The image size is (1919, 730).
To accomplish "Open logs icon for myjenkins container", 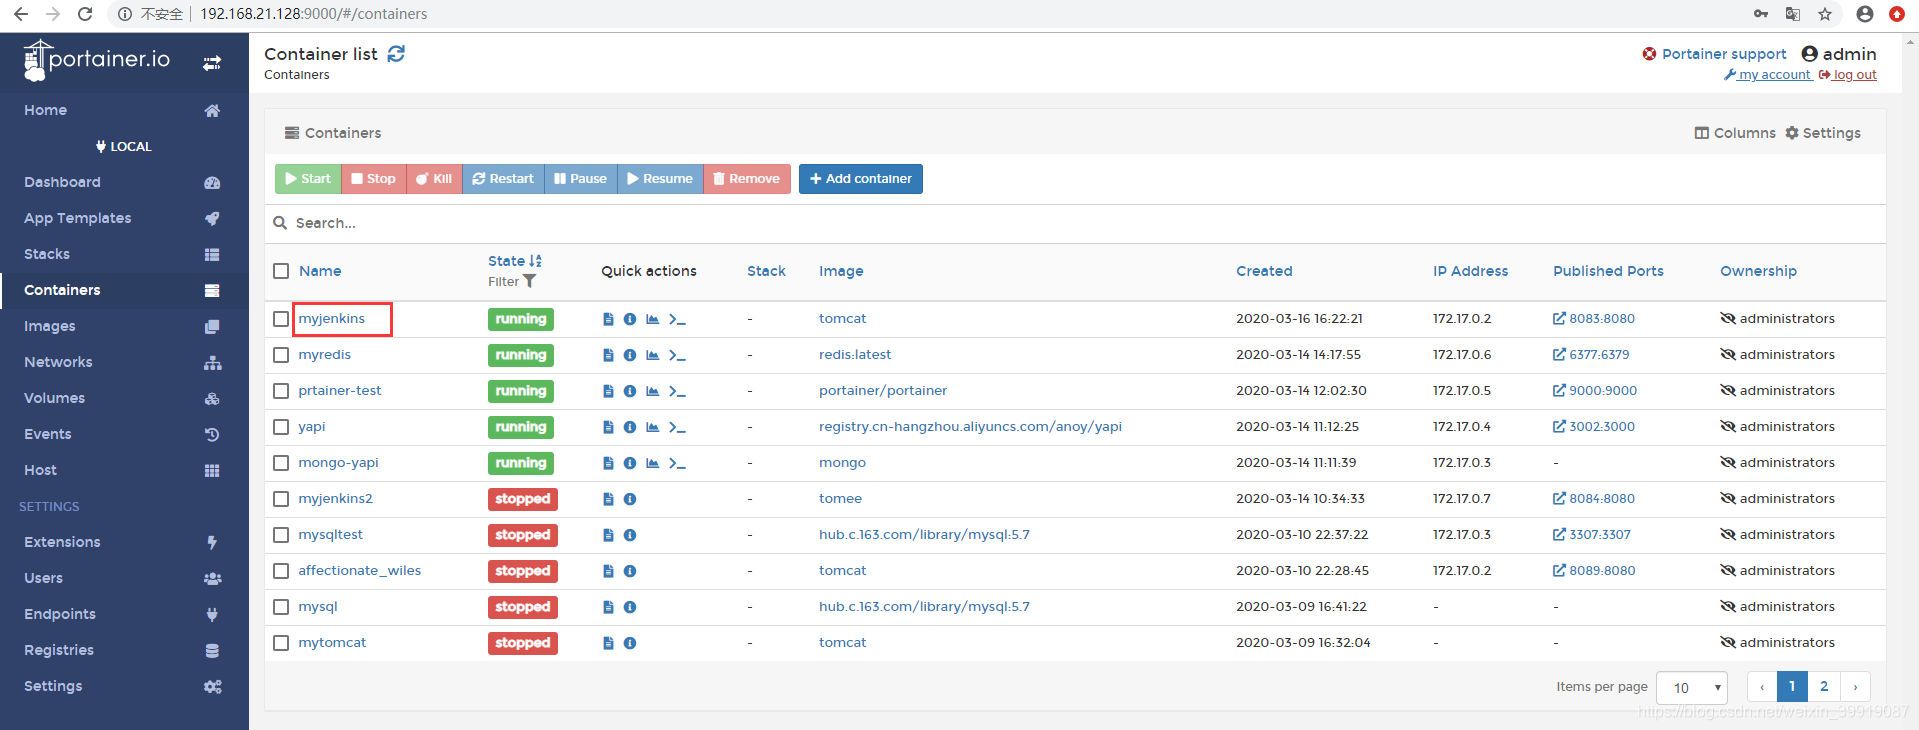I will coord(608,319).
